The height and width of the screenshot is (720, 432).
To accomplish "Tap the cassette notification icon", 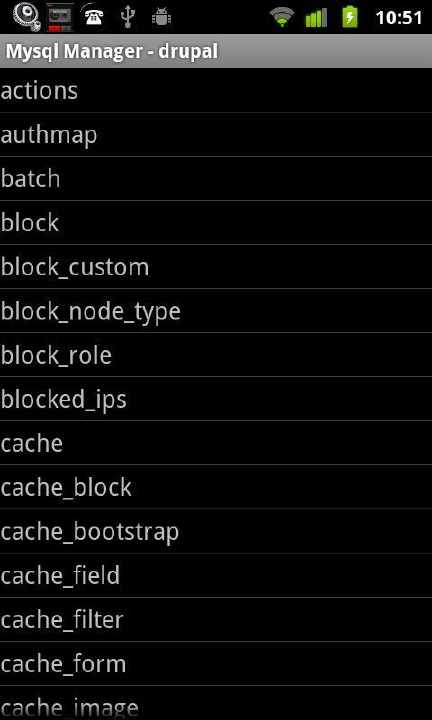I will point(60,17).
